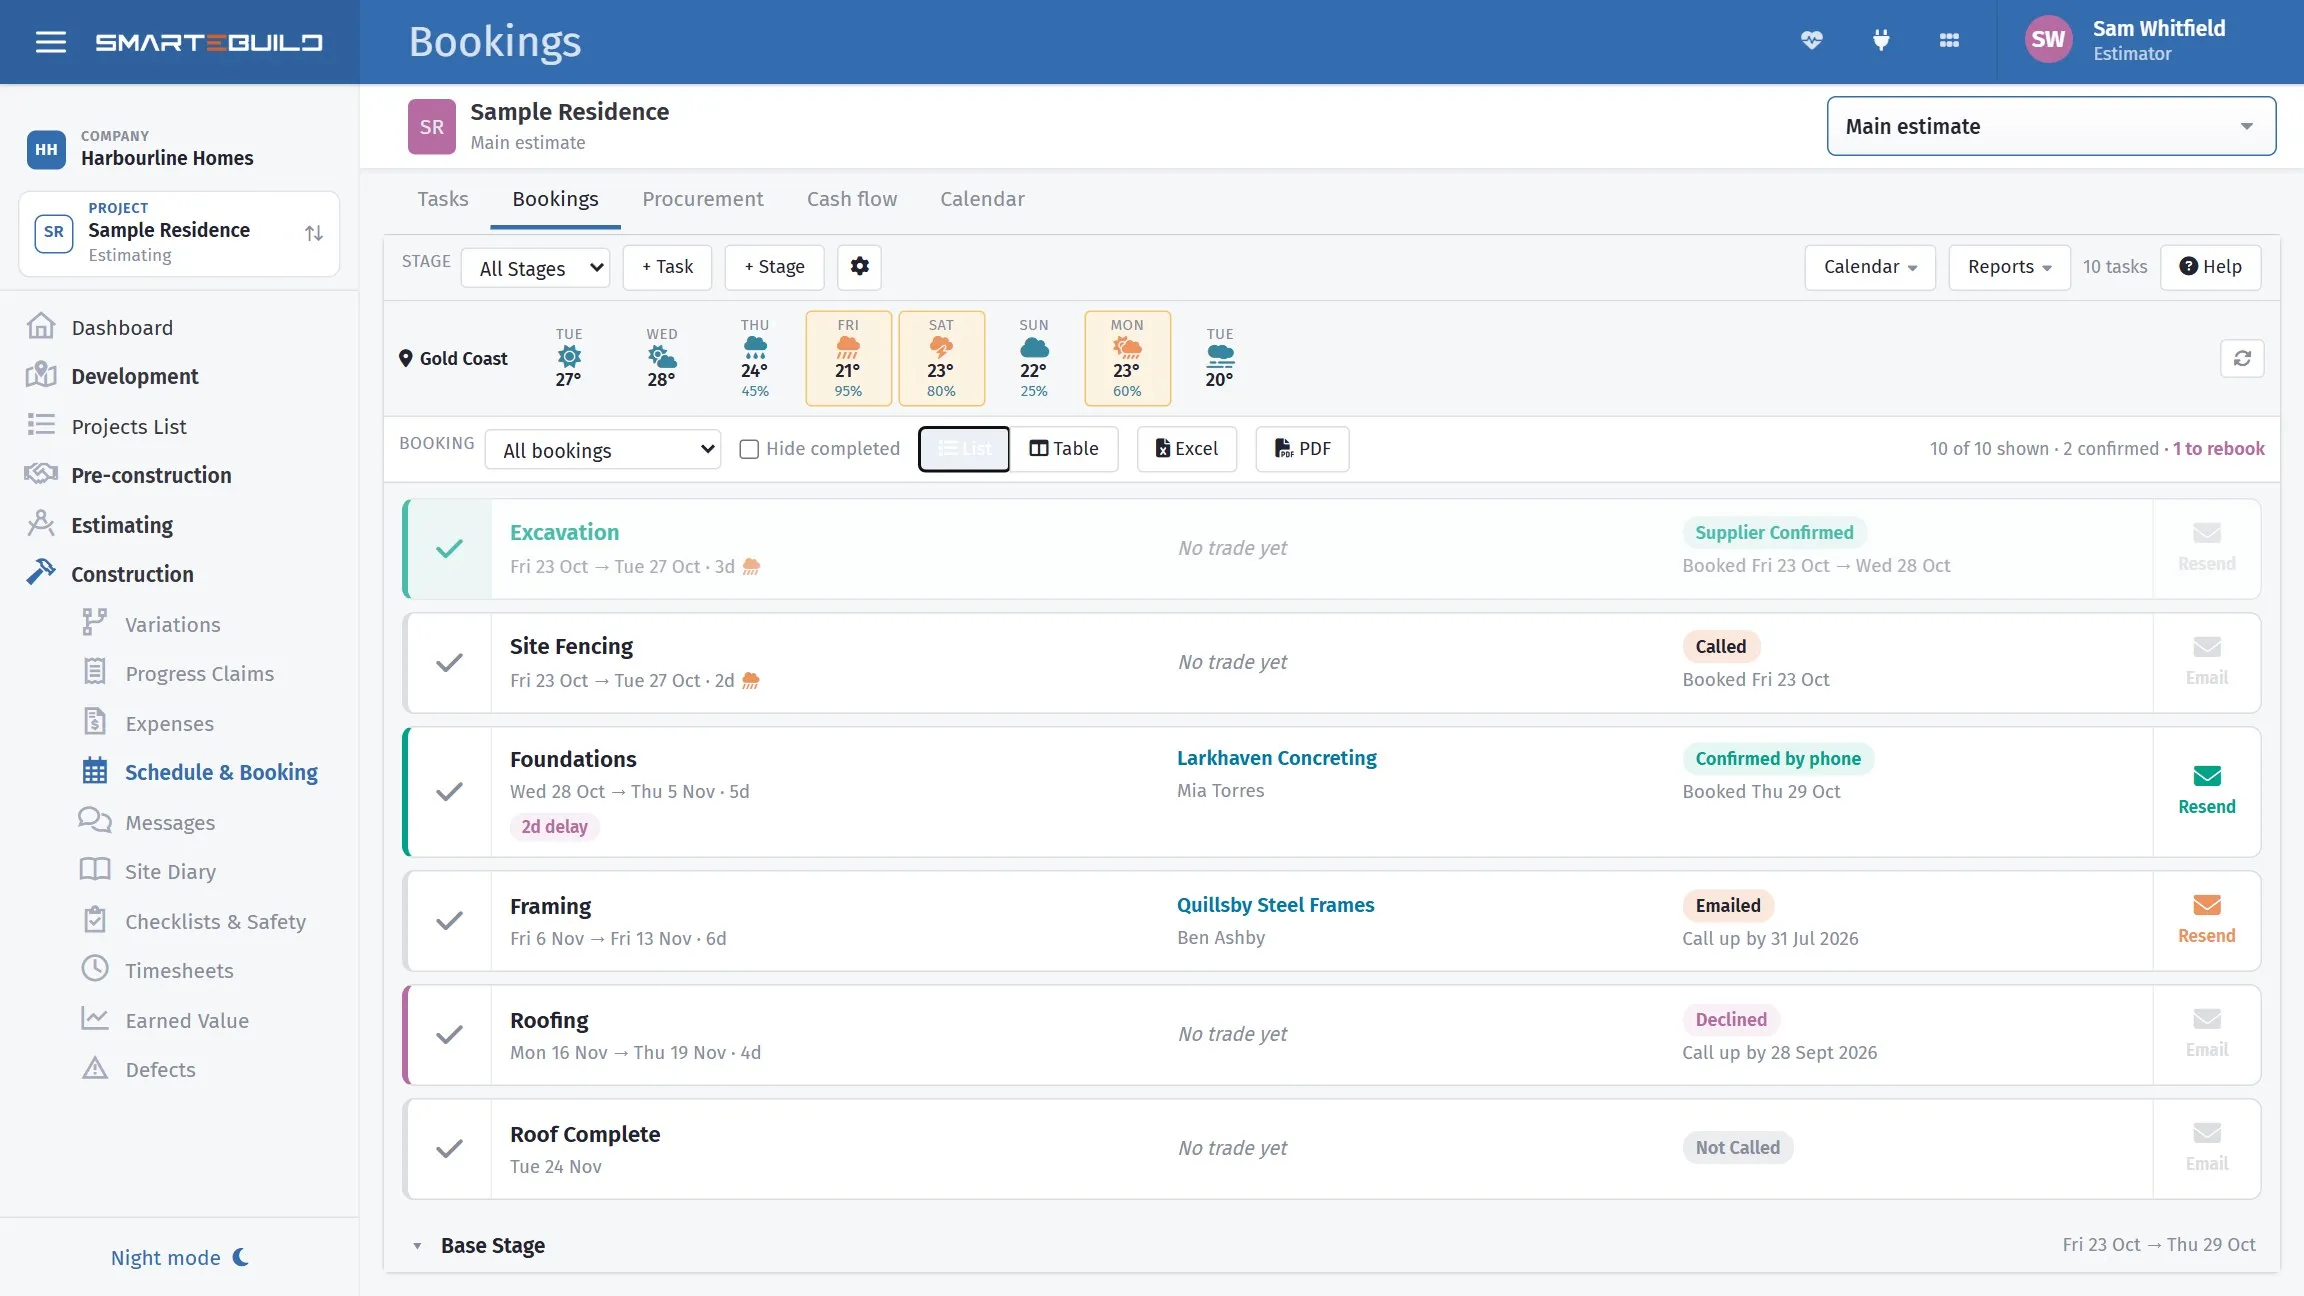Tick the Hide completed checkbox

pyautogui.click(x=749, y=449)
